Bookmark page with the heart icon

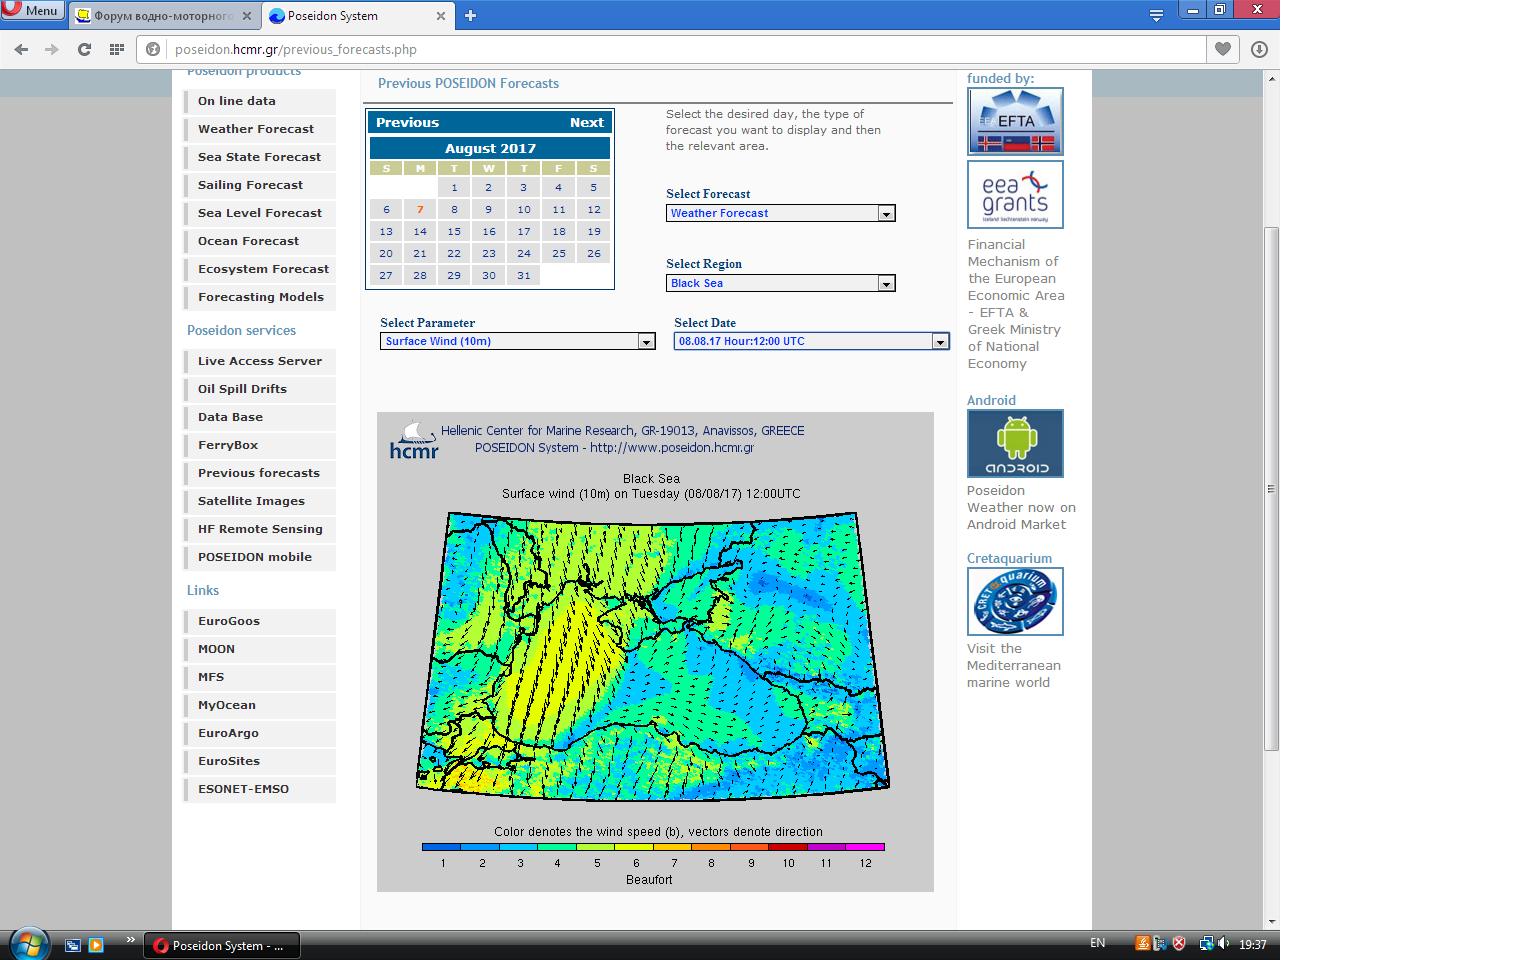[x=1223, y=49]
